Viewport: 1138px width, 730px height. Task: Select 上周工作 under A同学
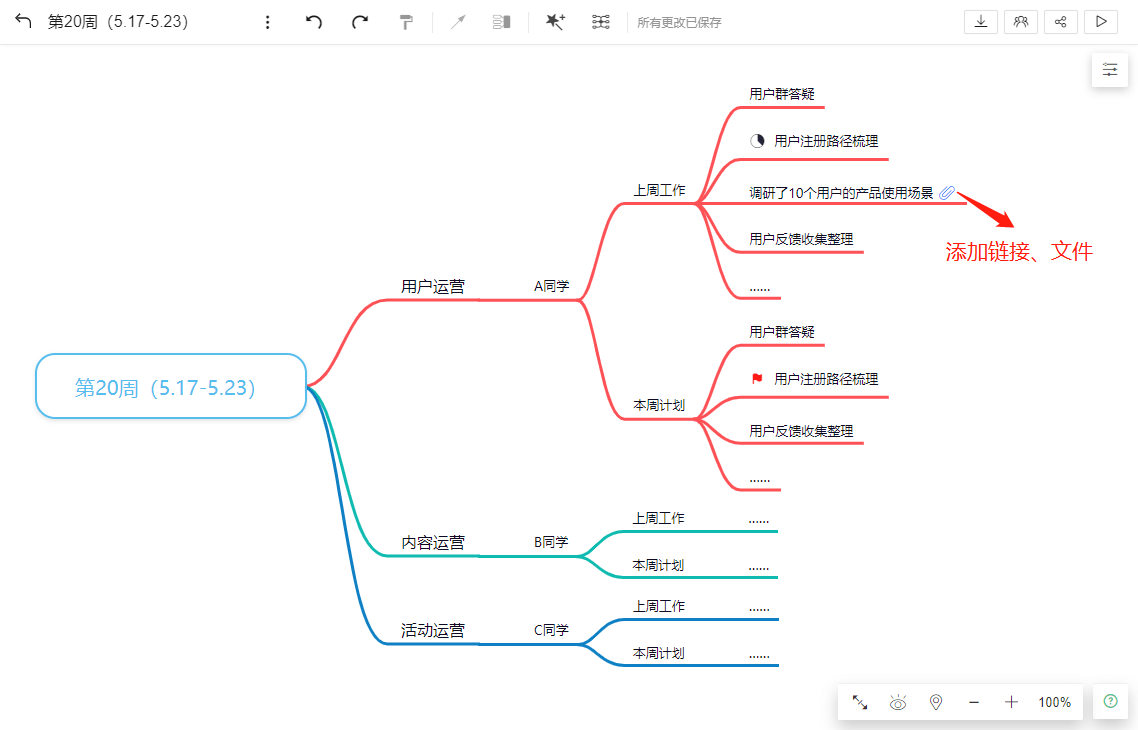(659, 191)
